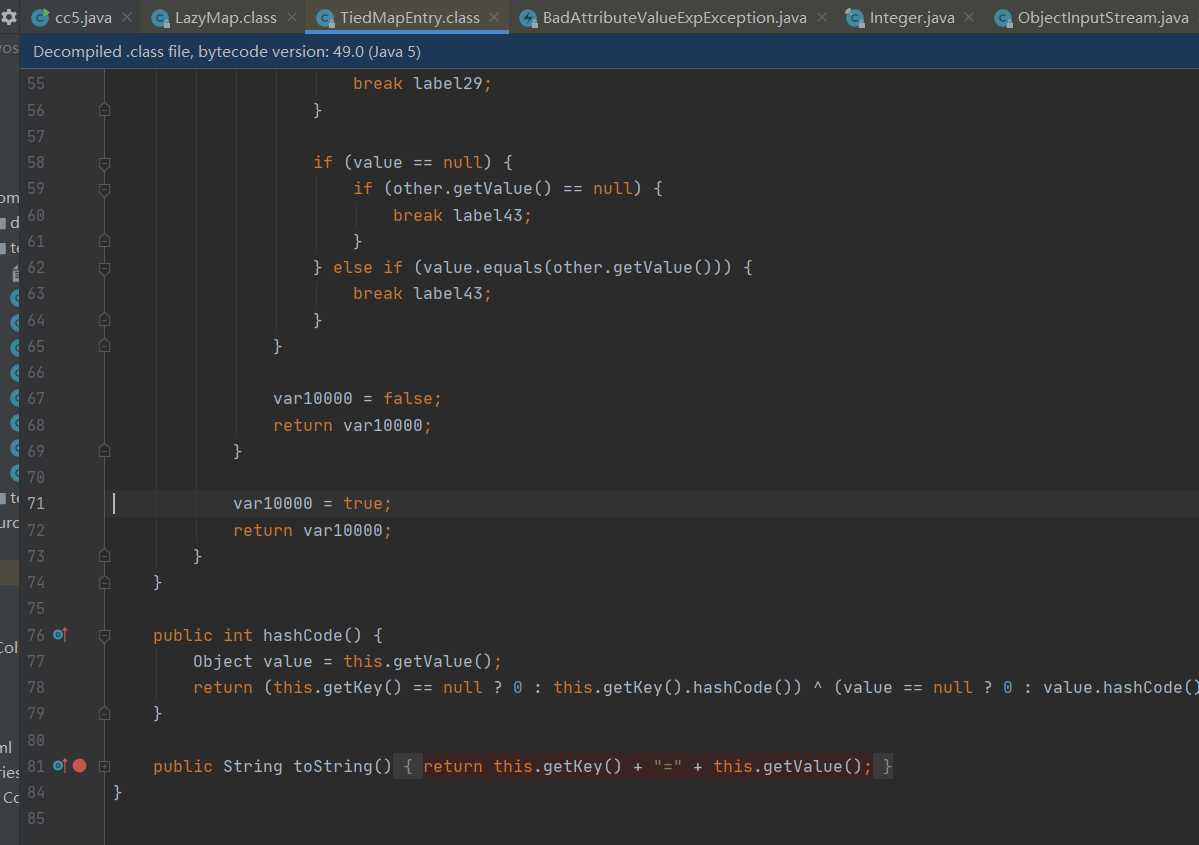Image resolution: width=1199 pixels, height=845 pixels.
Task: Click fold end marker on line 69
Action: tap(105, 451)
